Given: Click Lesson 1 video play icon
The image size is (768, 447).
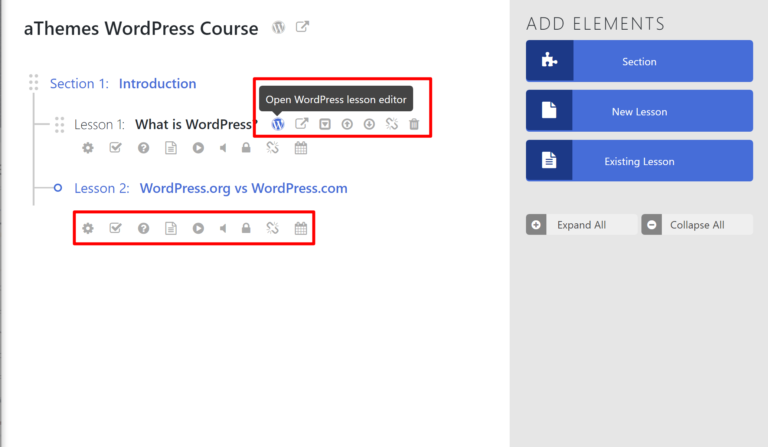Looking at the screenshot, I should tap(198, 148).
